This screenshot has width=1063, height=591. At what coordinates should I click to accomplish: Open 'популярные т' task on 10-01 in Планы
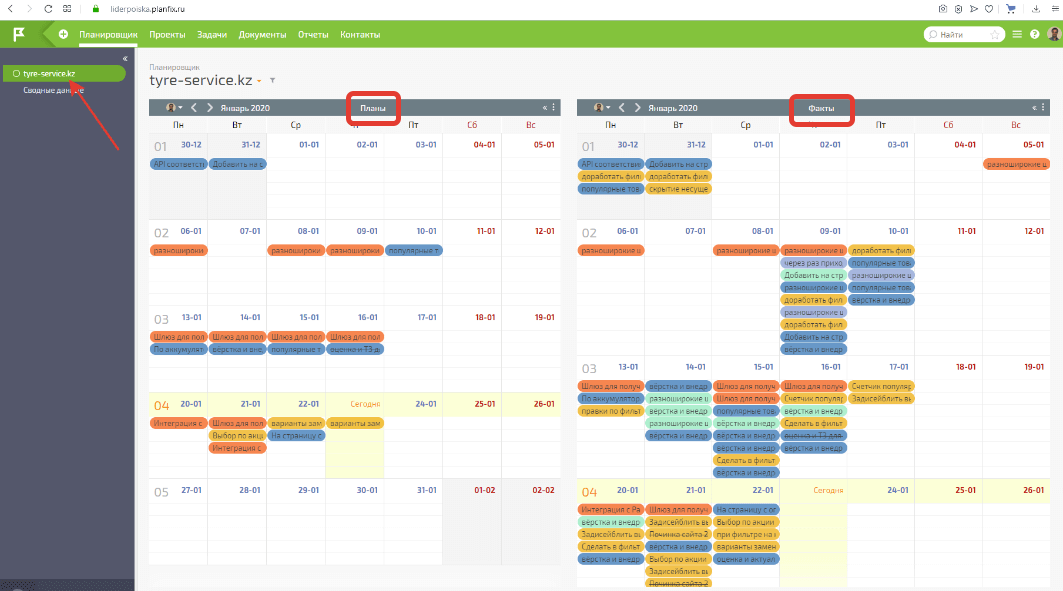(414, 250)
